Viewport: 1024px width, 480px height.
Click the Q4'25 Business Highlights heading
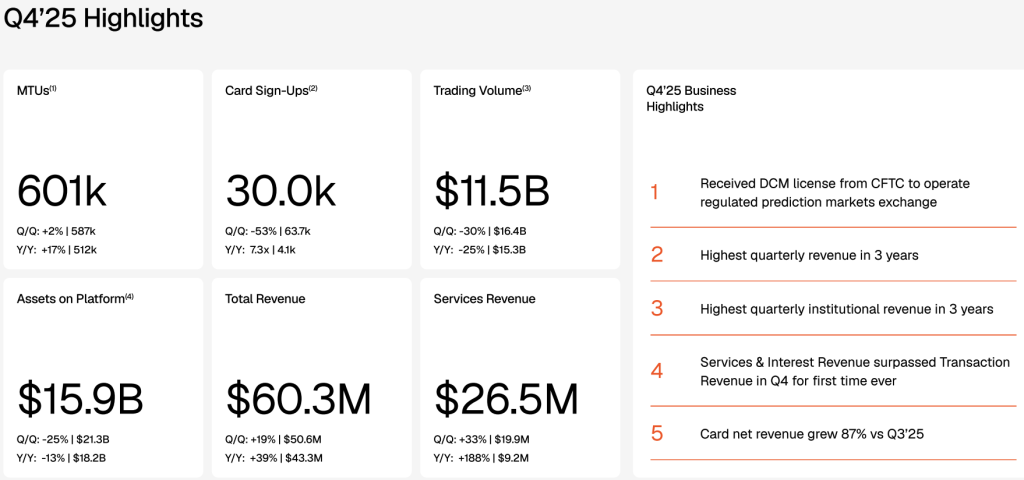(x=691, y=98)
